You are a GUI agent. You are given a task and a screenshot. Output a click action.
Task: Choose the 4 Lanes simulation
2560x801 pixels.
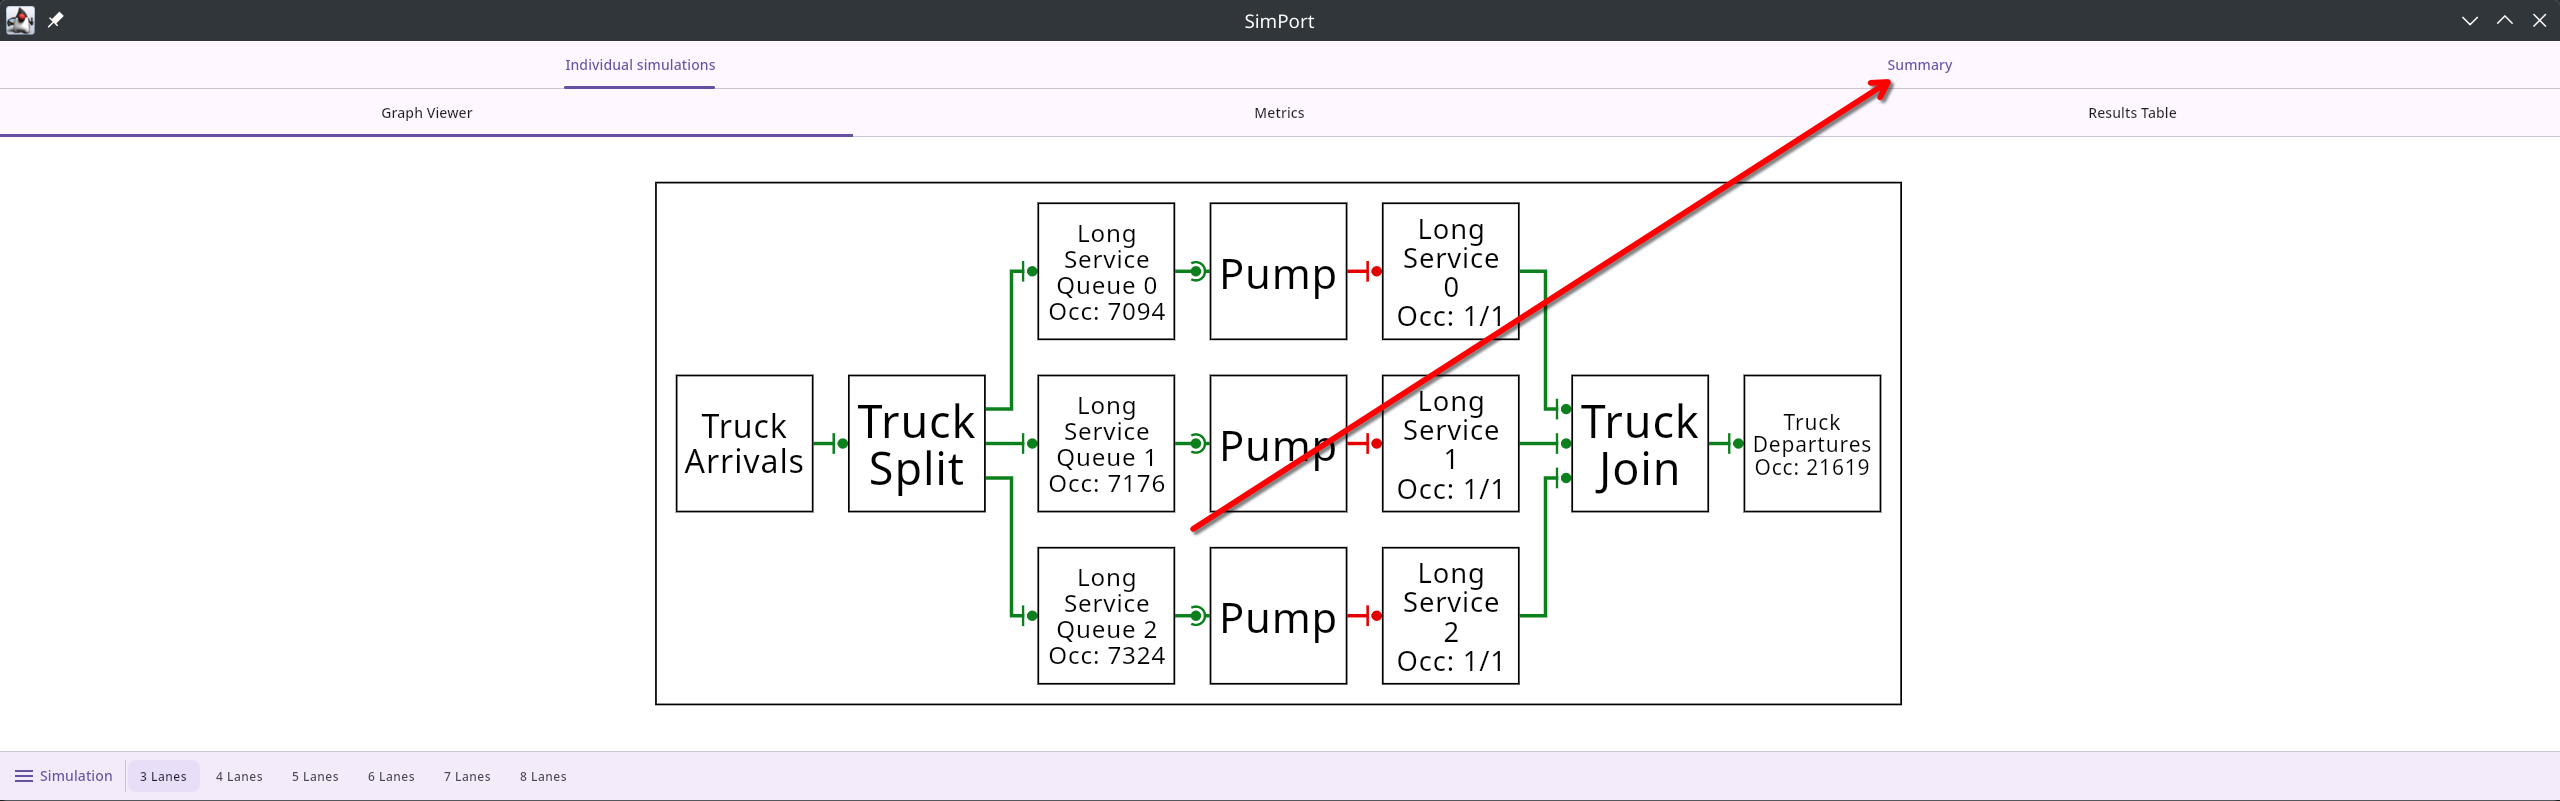[x=239, y=776]
